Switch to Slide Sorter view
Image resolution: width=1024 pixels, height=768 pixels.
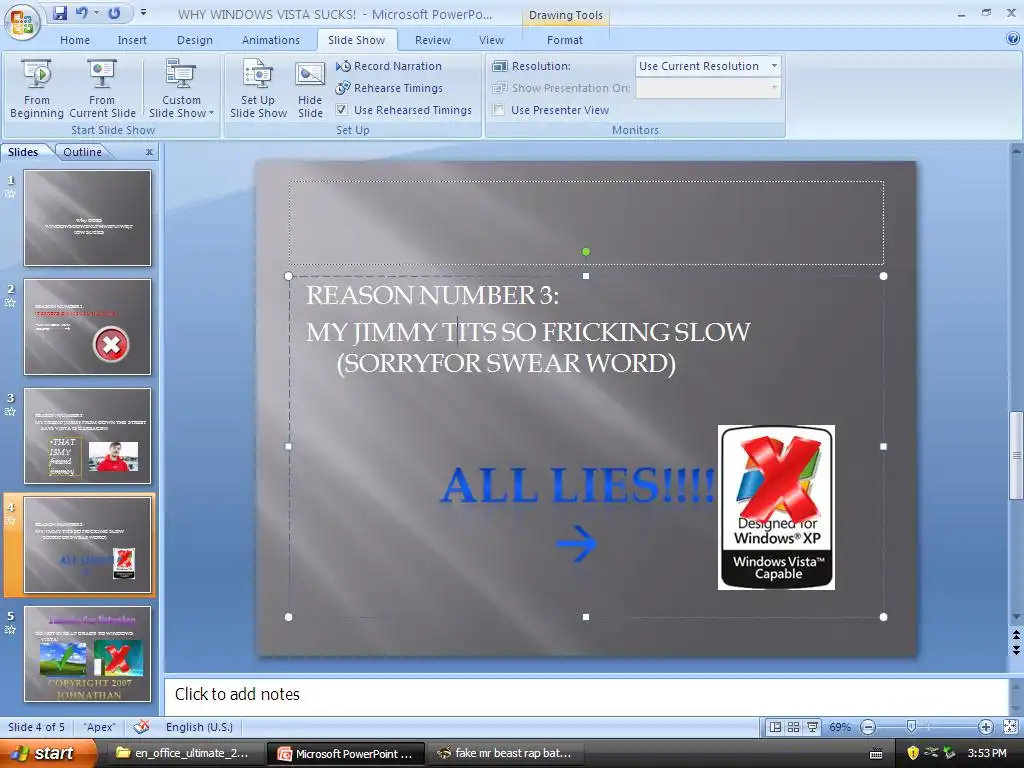click(793, 727)
